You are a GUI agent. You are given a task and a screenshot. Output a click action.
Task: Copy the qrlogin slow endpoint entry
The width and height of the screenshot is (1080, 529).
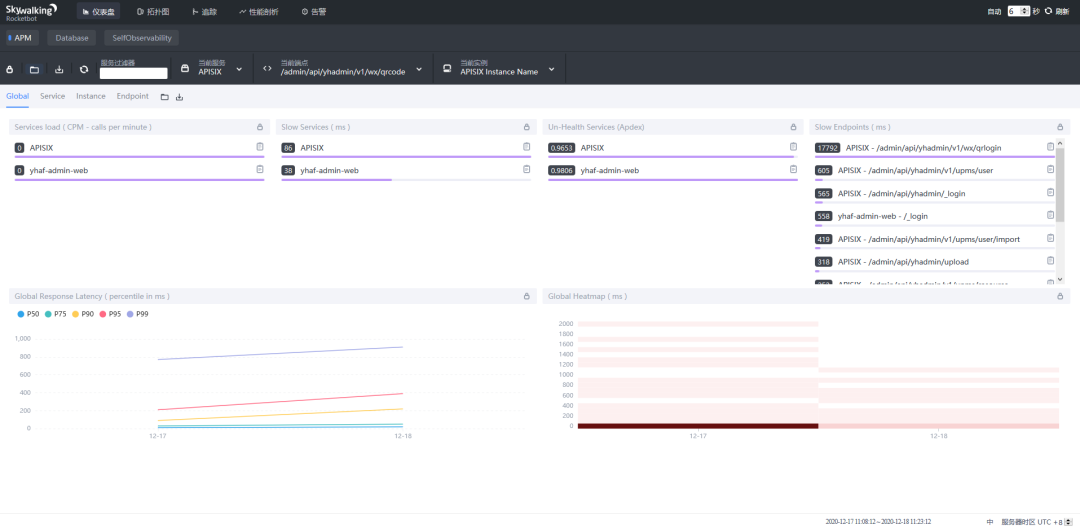tap(1050, 147)
